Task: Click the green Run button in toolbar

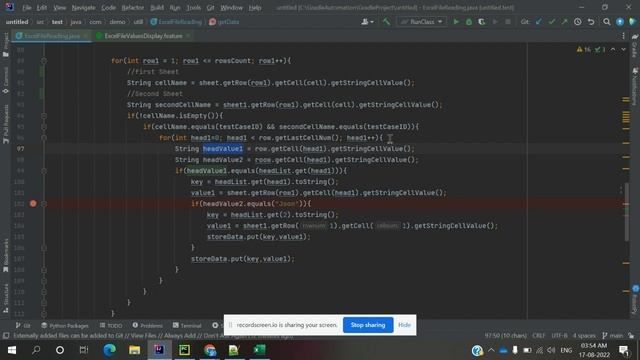Action: 456,22
